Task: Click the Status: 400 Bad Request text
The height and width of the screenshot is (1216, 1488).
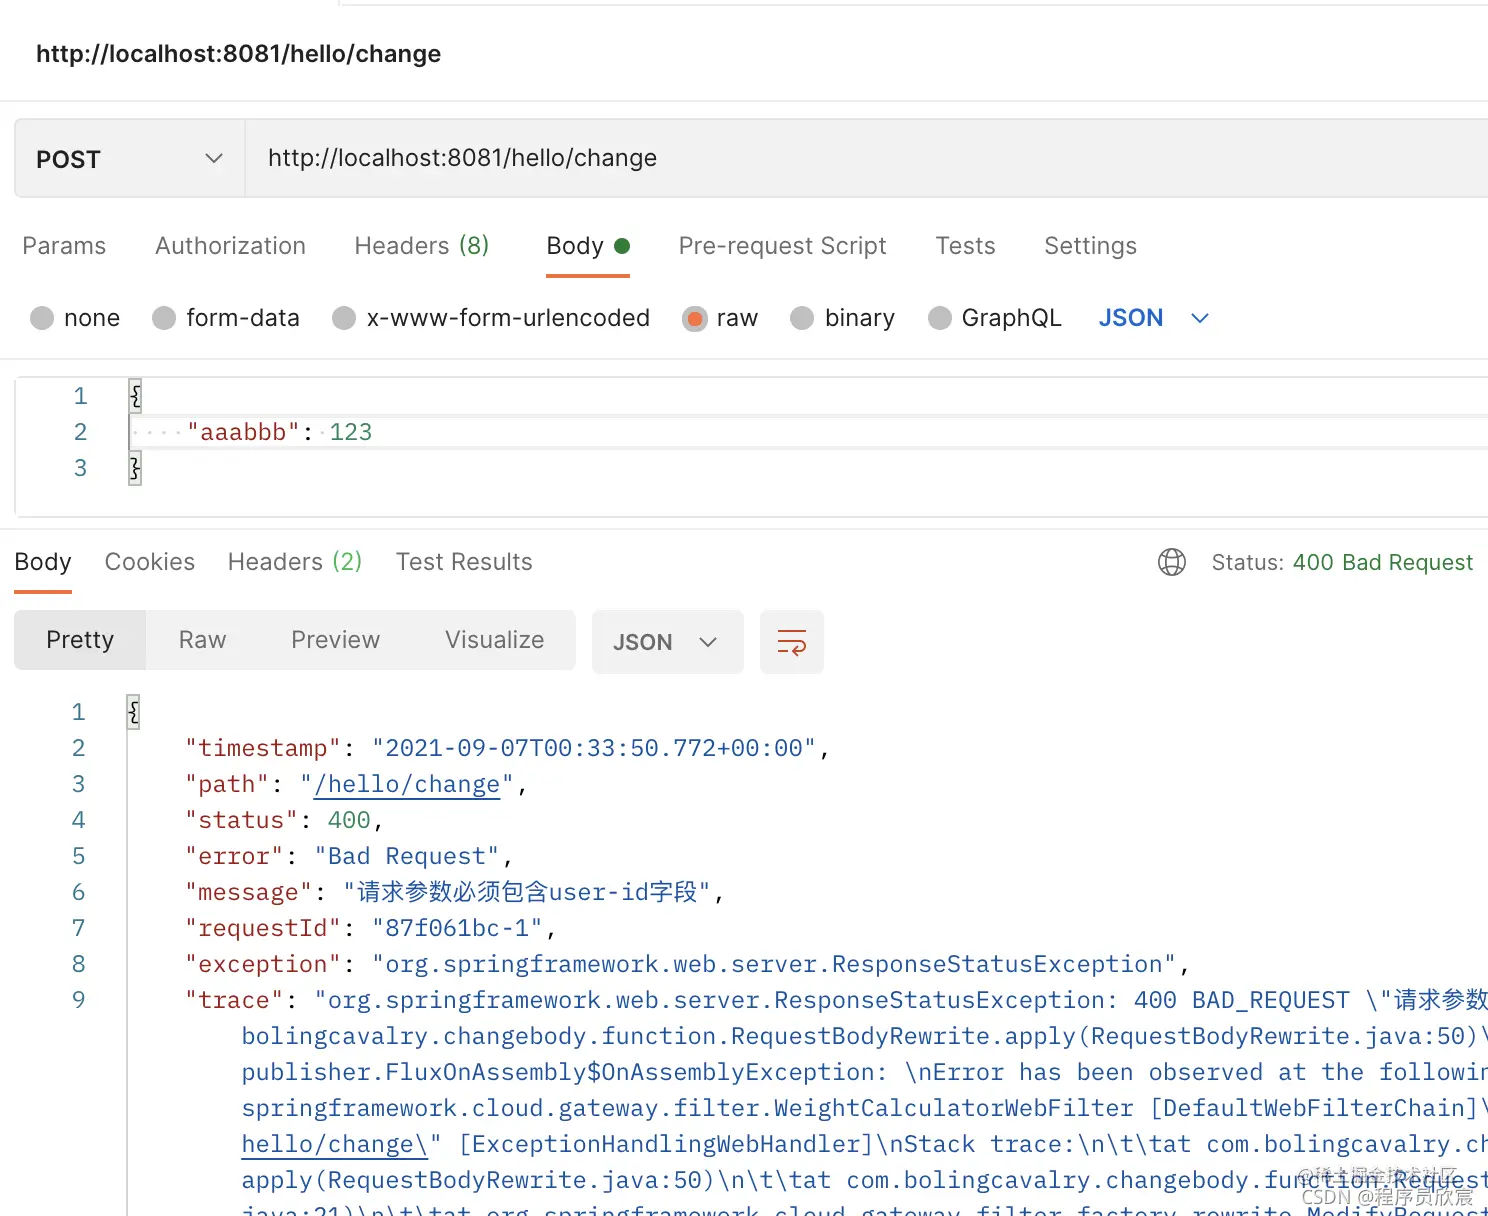Action: point(1342,562)
